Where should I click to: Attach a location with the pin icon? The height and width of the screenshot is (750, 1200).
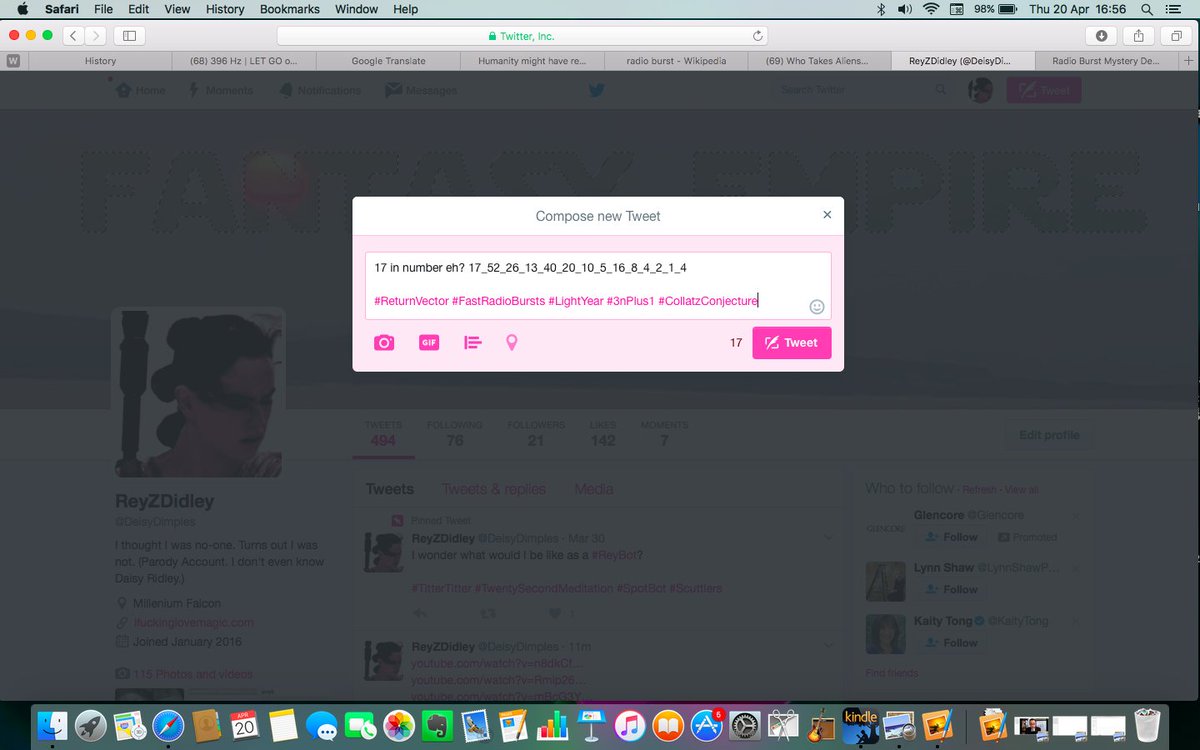[x=511, y=342]
